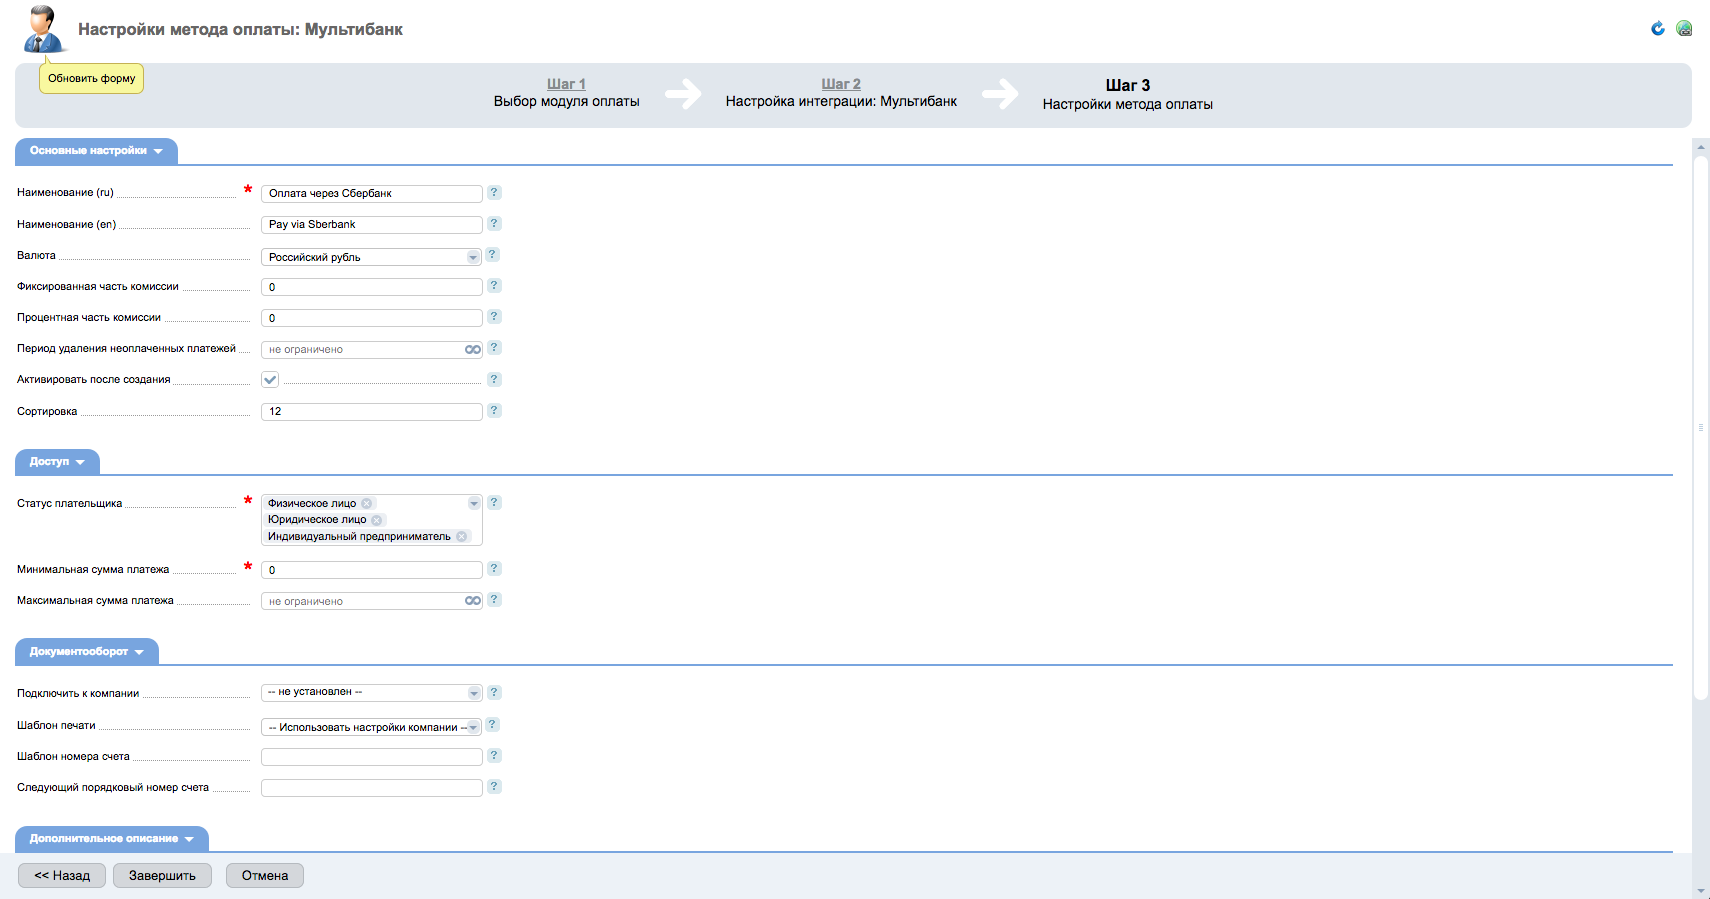Open help for Период удаления неоплаченных платежей
Image resolution: width=1710 pixels, height=899 pixels.
[494, 347]
